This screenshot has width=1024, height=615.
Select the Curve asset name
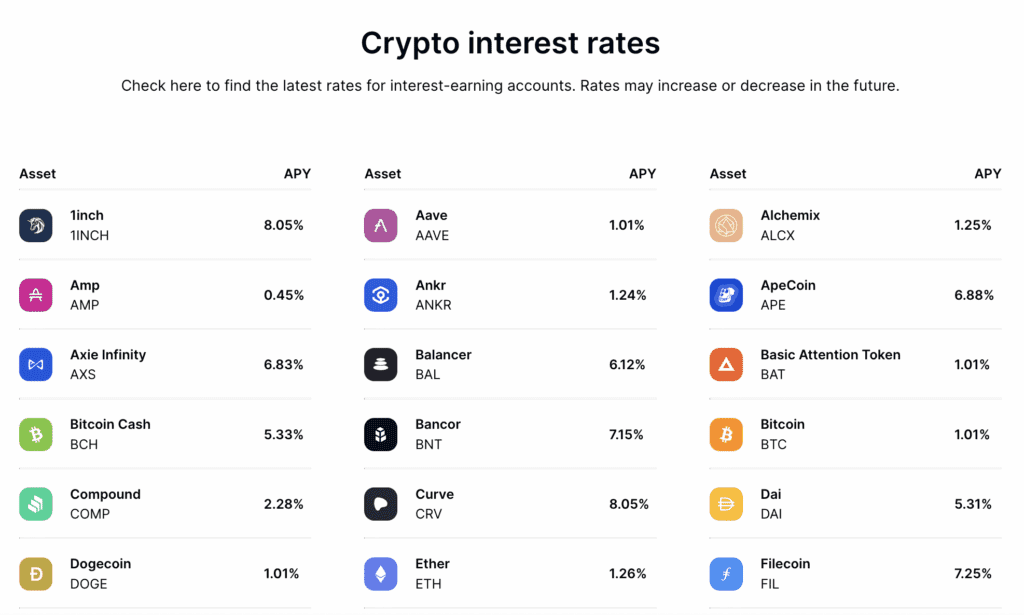(434, 494)
